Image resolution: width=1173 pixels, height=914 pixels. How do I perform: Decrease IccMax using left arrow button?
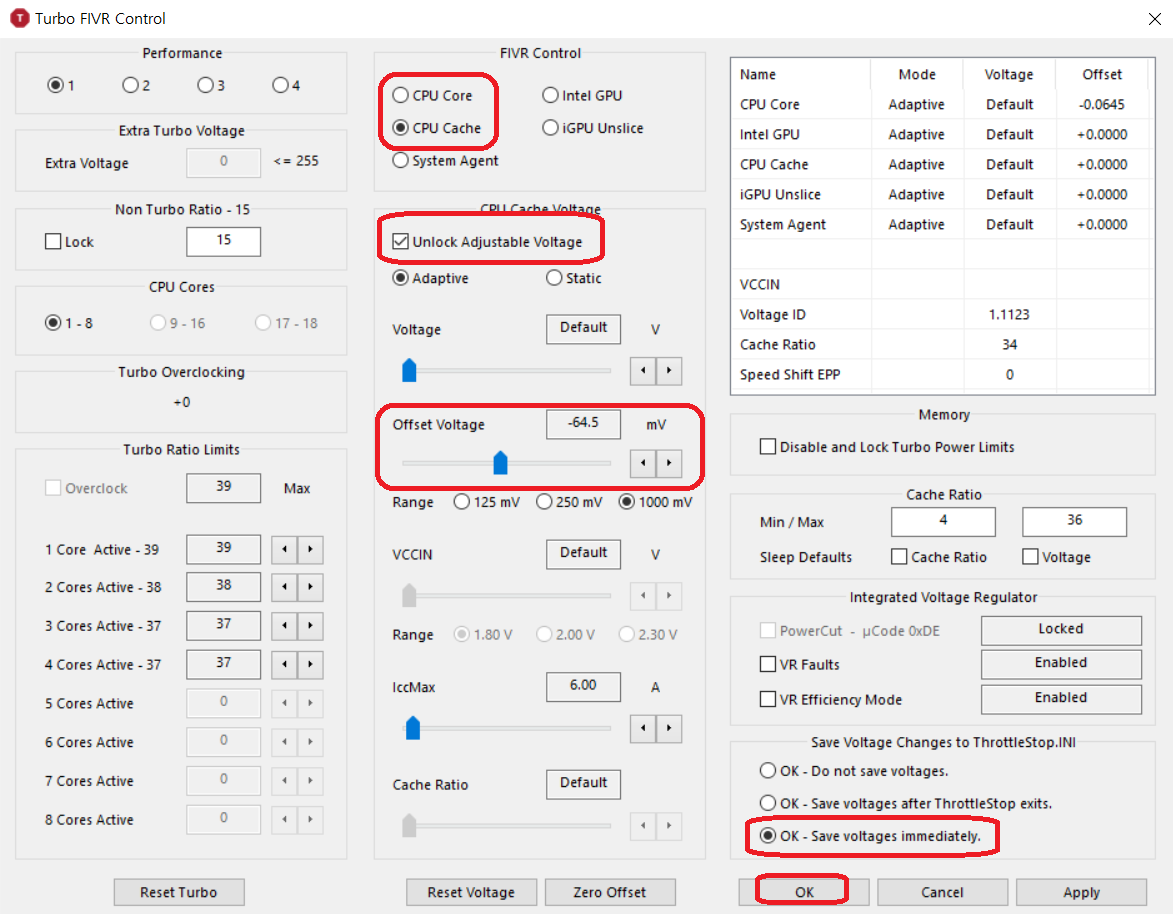[643, 729]
